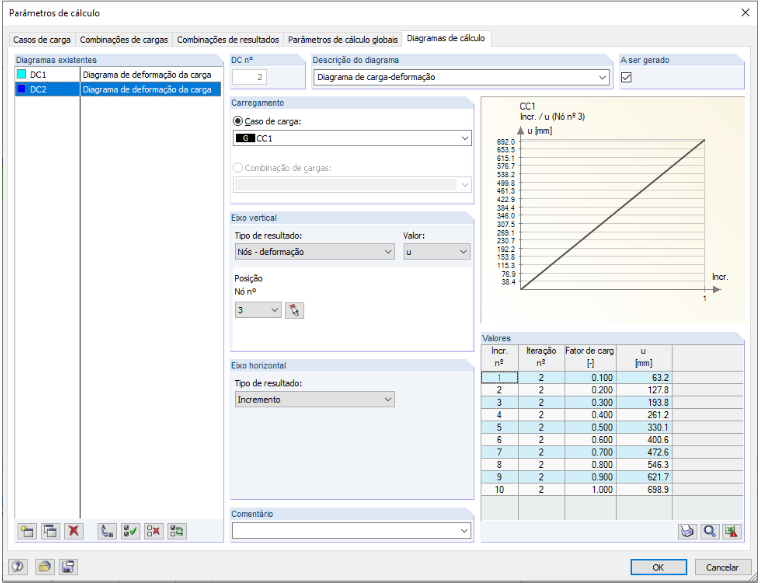
Task: Click the value cell 472.6
Action: pyautogui.click(x=644, y=452)
